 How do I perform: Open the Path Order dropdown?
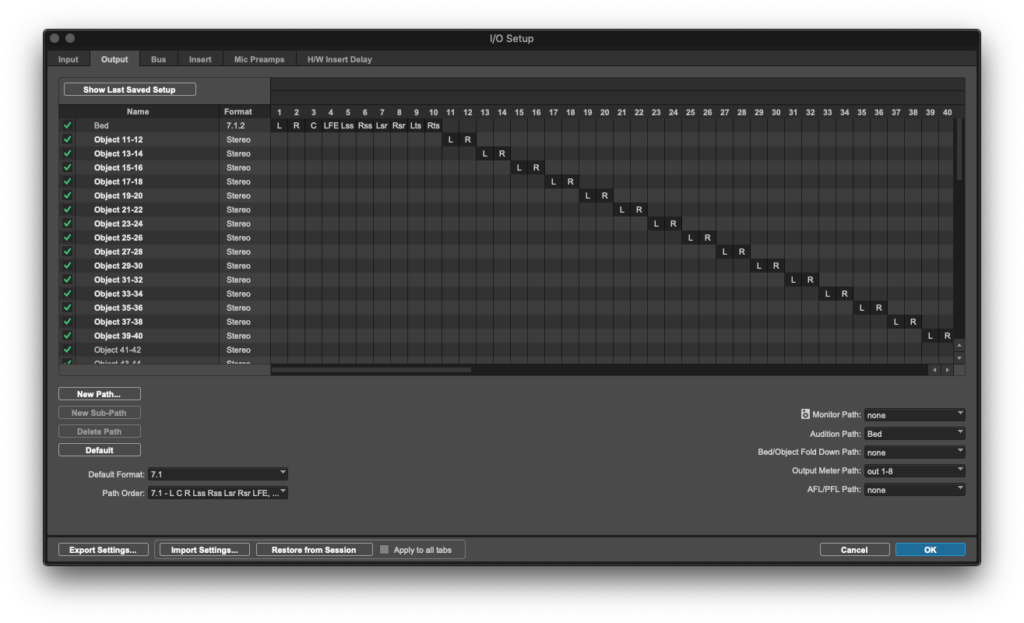pyautogui.click(x=218, y=492)
